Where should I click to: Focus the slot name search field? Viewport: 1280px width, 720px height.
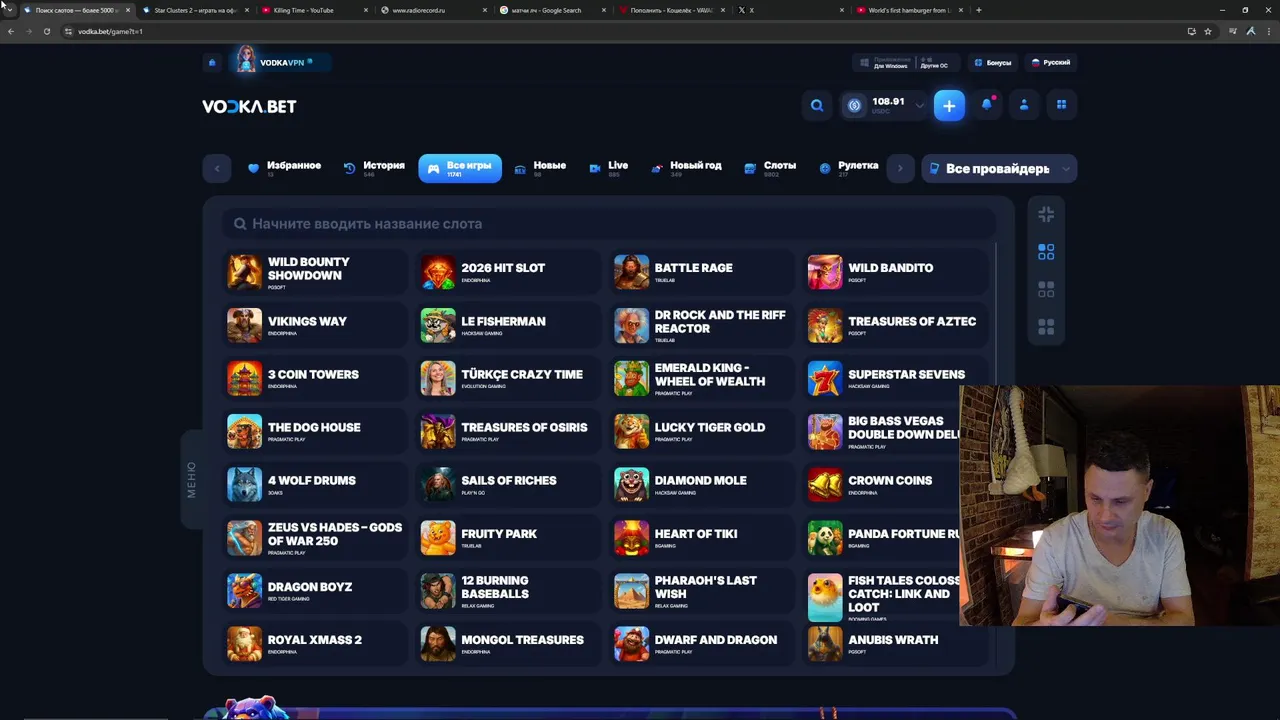pyautogui.click(x=609, y=224)
